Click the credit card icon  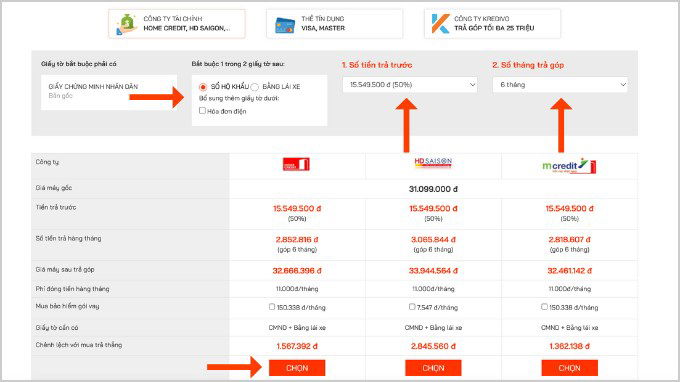[285, 25]
